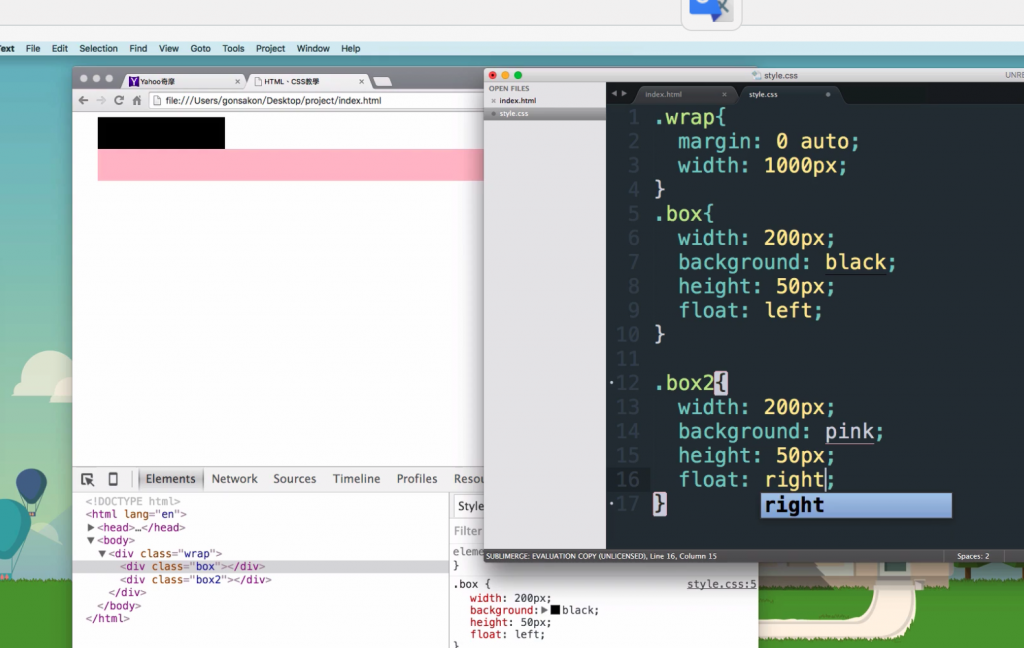Viewport: 1024px width, 648px height.
Task: Expand the head node in DevTools
Action: [91, 527]
